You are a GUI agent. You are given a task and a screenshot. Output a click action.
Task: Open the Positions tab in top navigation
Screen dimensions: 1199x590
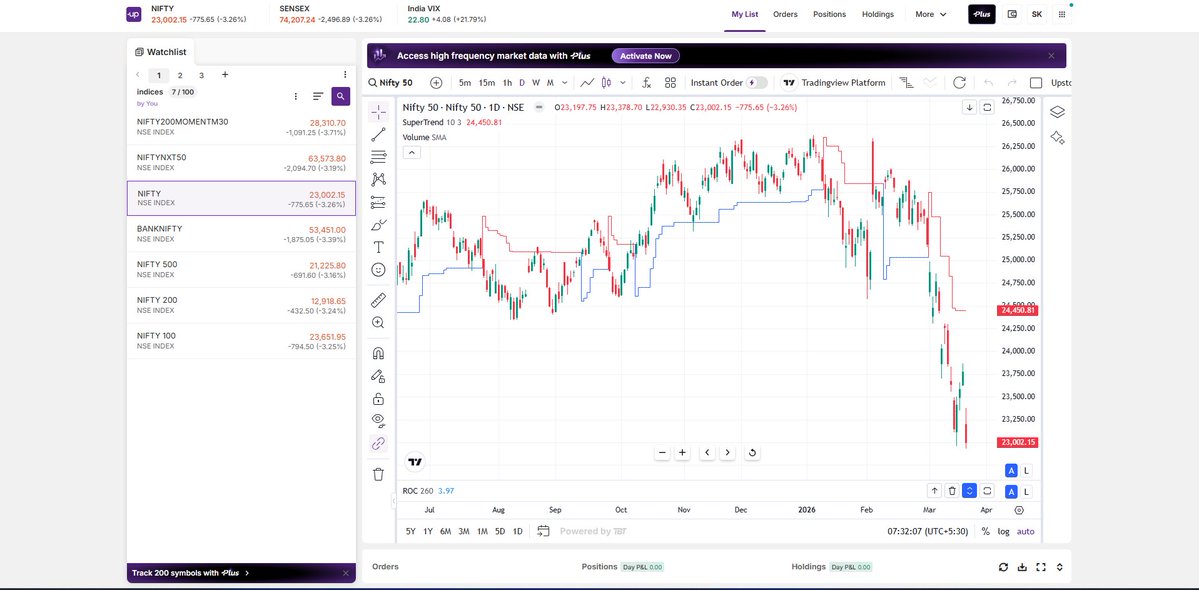[x=830, y=14]
